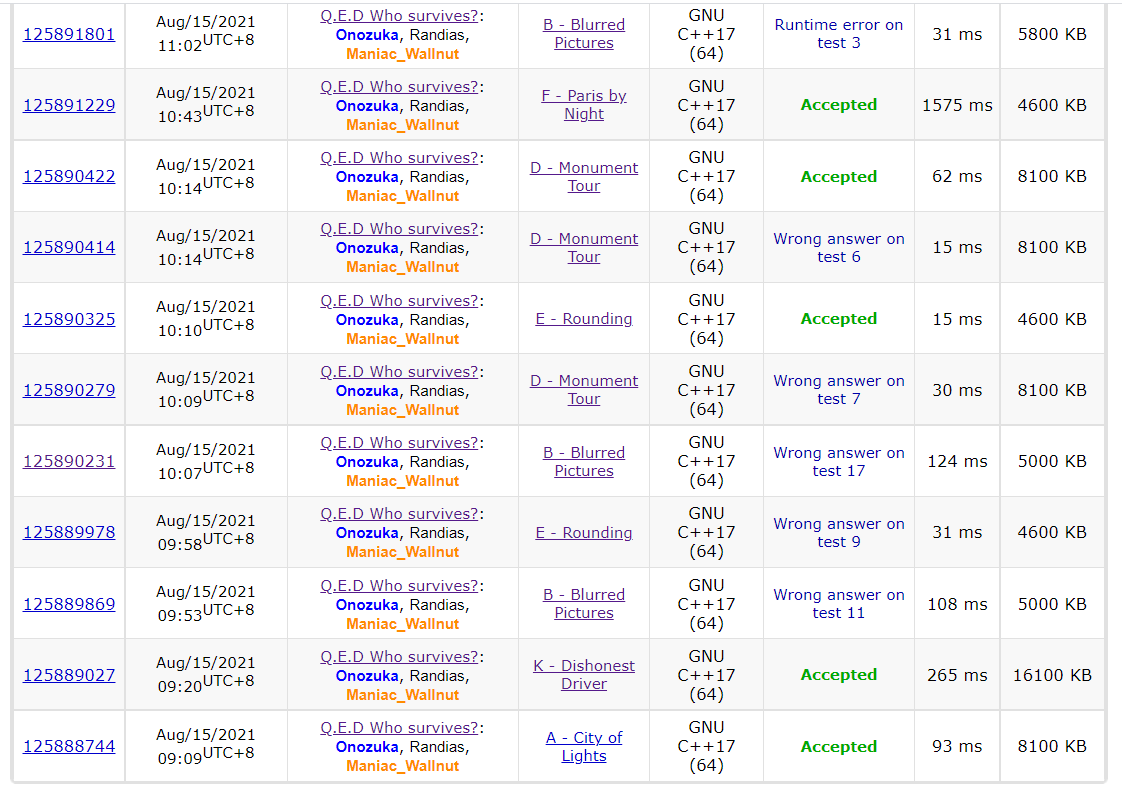The width and height of the screenshot is (1122, 793).
Task: Open problem A - City of Lights
Action: (584, 746)
